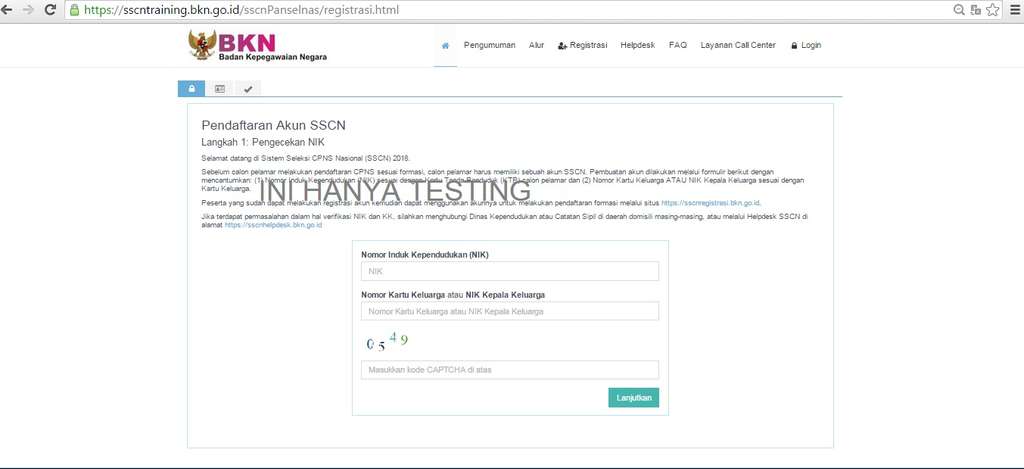Open the Login menu item
Image resolution: width=1024 pixels, height=469 pixels.
(x=806, y=45)
